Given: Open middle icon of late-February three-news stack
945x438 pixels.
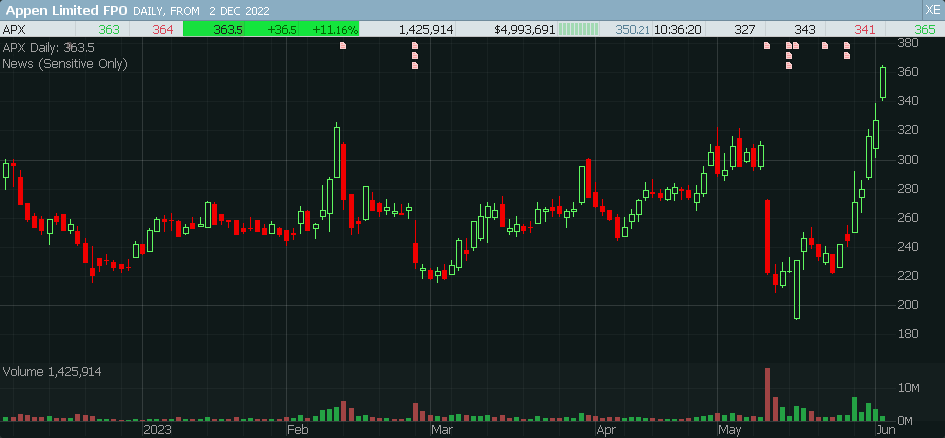Looking at the screenshot, I should (x=415, y=55).
